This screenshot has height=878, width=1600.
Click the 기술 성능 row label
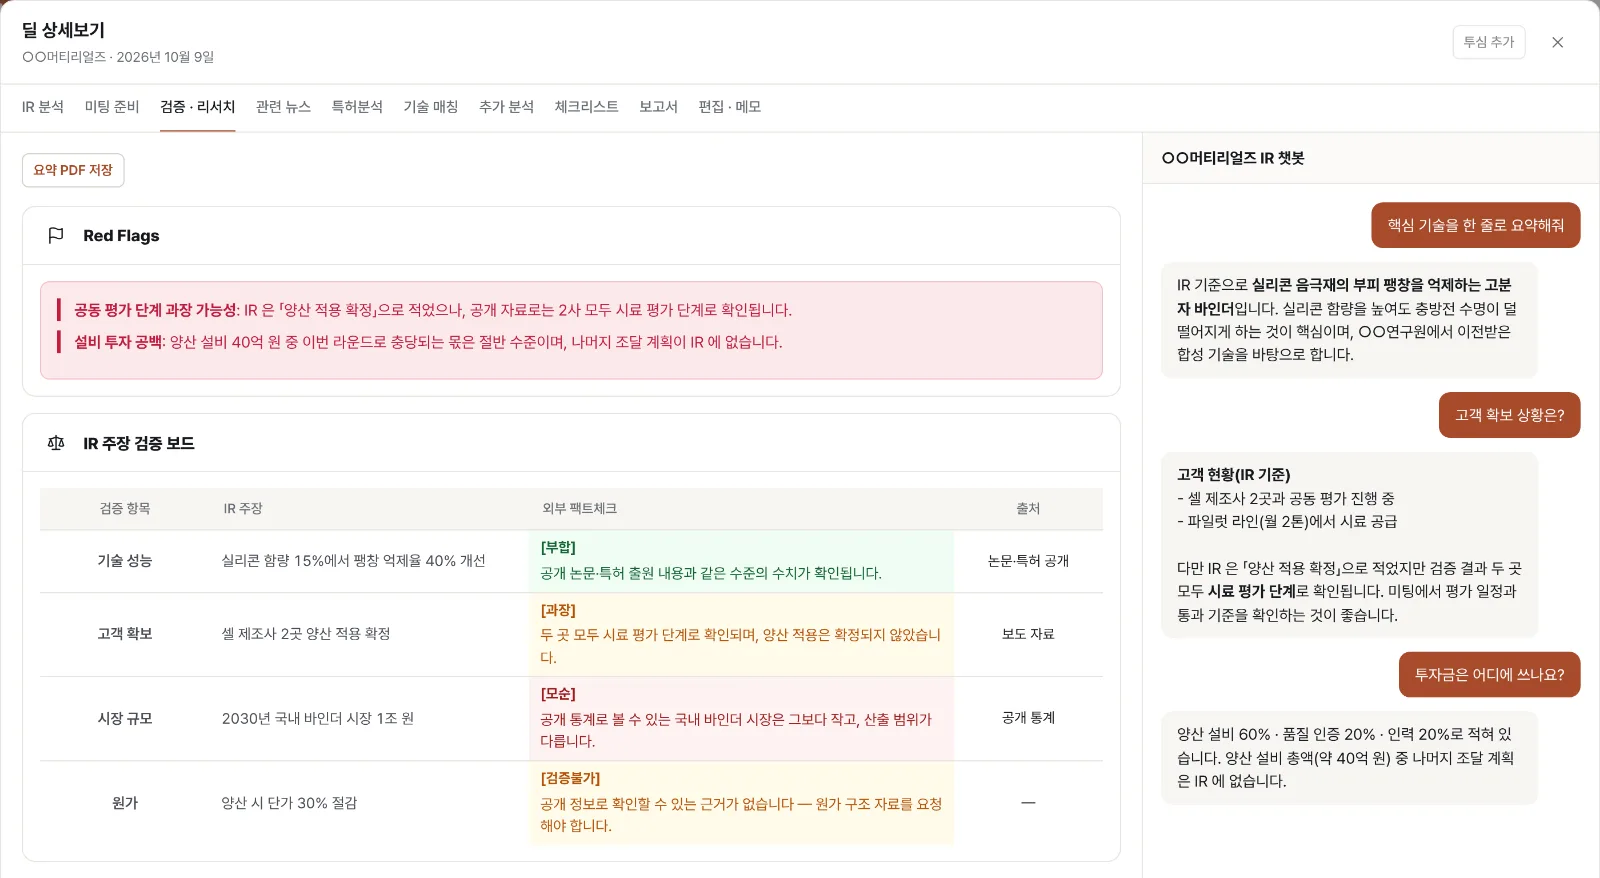point(125,561)
